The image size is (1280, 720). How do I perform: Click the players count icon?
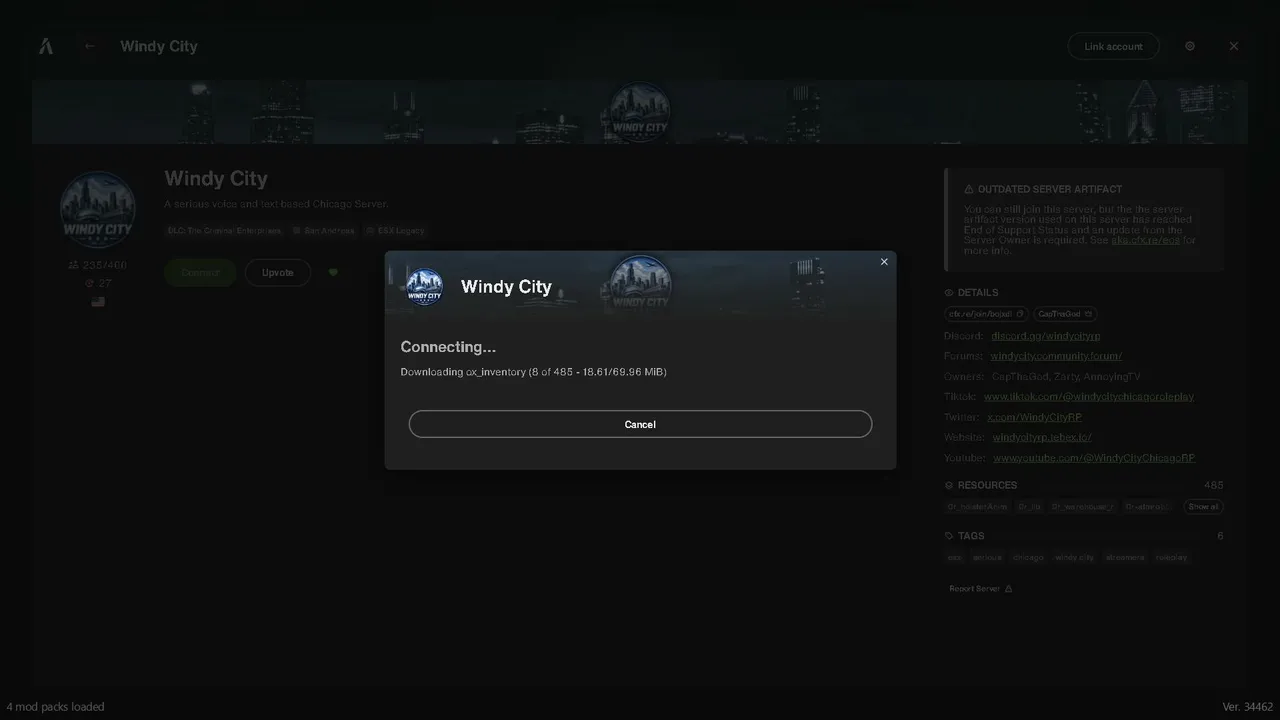[x=74, y=265]
